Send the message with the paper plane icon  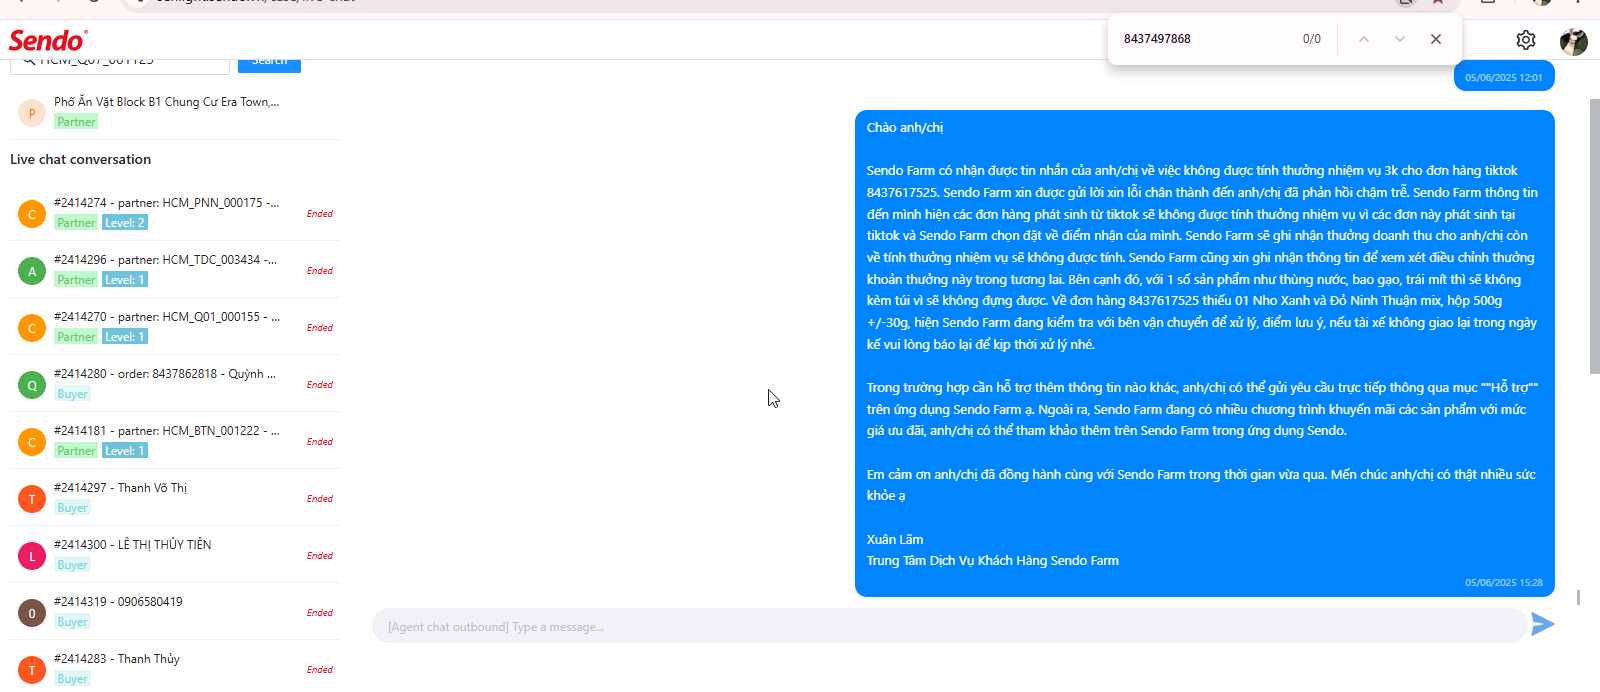tap(1543, 625)
